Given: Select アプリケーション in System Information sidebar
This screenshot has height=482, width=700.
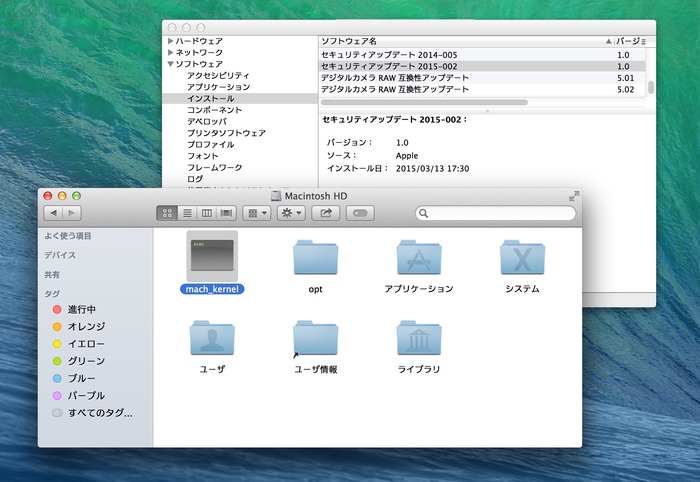Looking at the screenshot, I should pos(218,87).
